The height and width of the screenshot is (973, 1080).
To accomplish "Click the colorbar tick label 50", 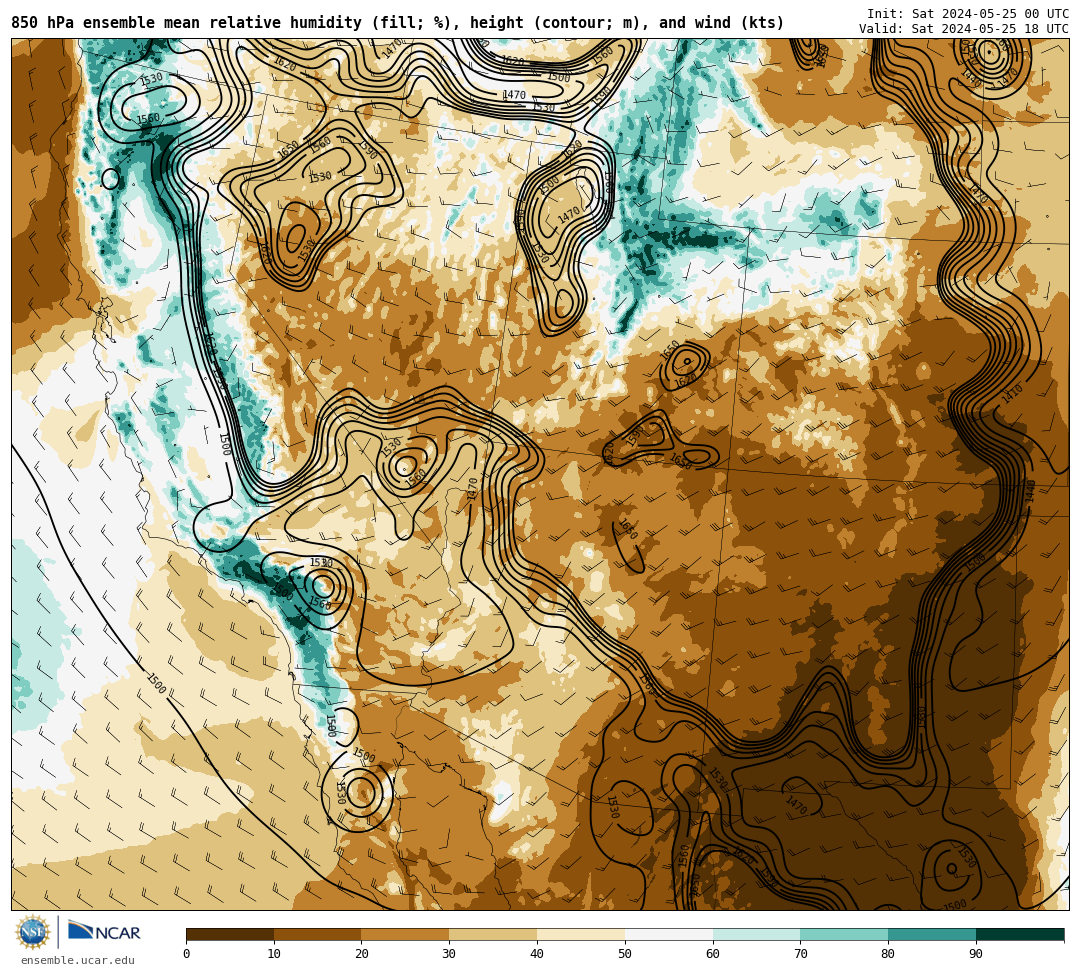I will pyautogui.click(x=625, y=954).
